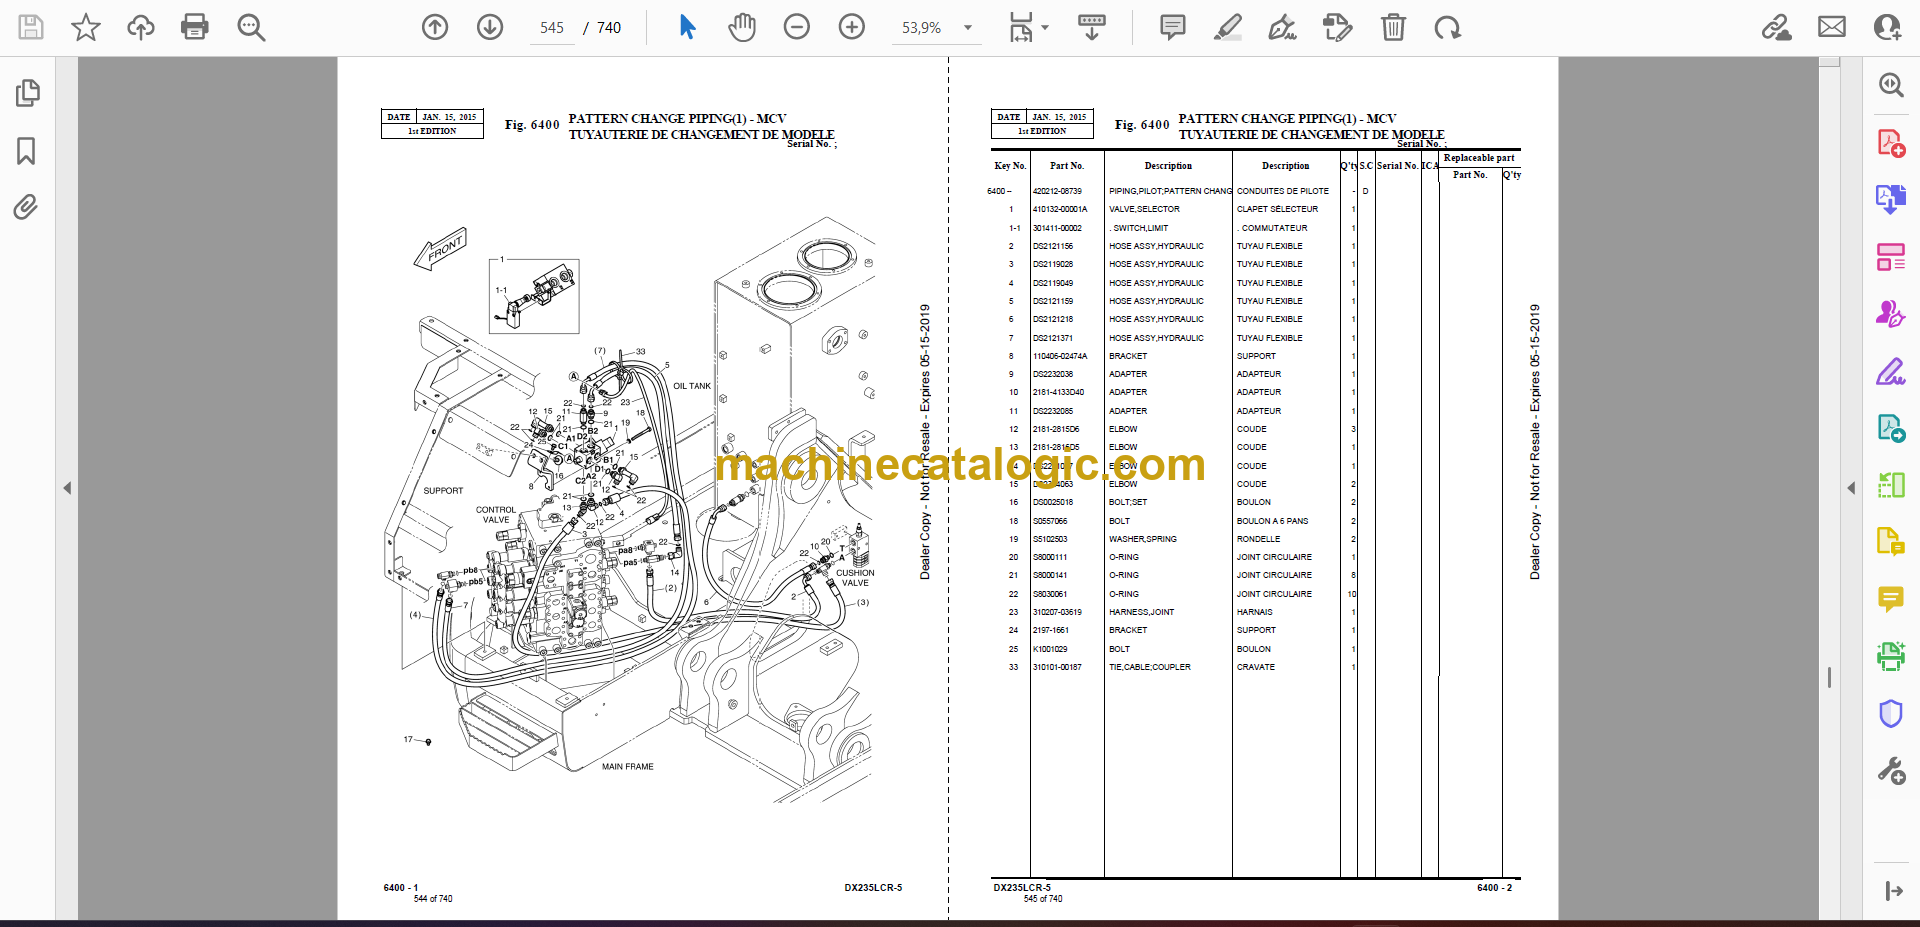
Task: Open the zoom percentage dropdown arrow
Action: coord(968,28)
